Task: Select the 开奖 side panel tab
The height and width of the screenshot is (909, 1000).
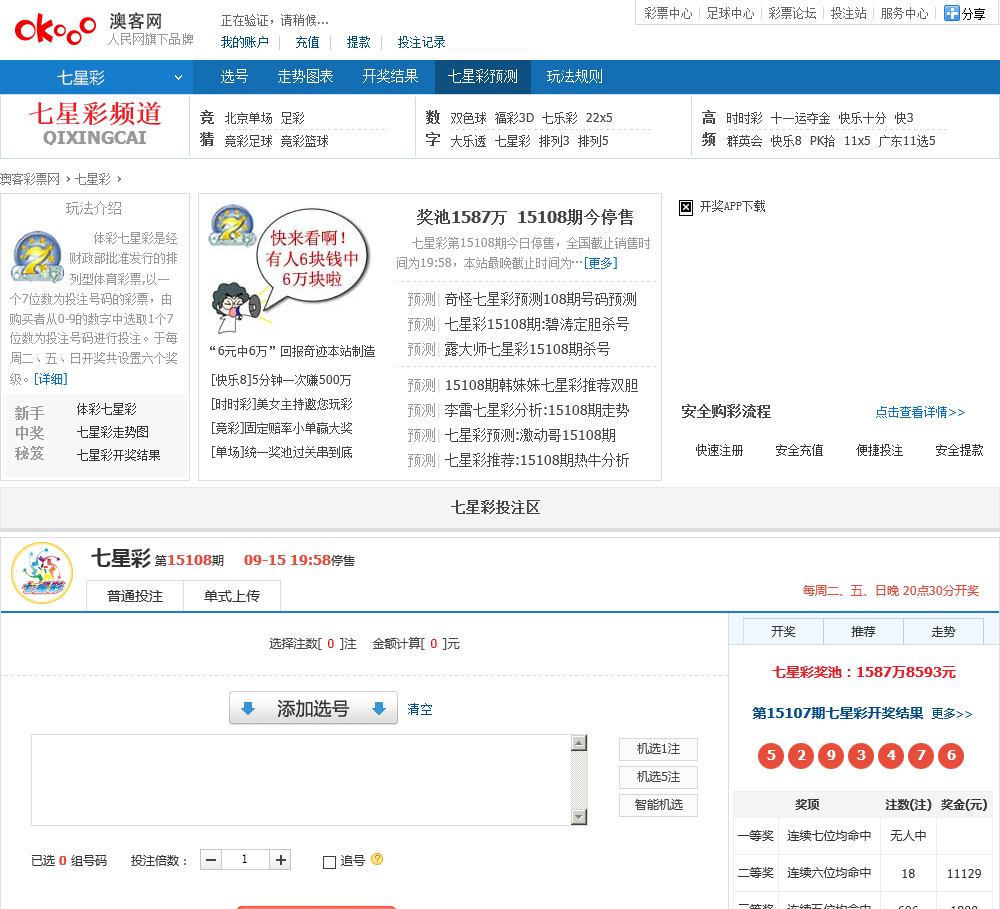Action: 784,632
